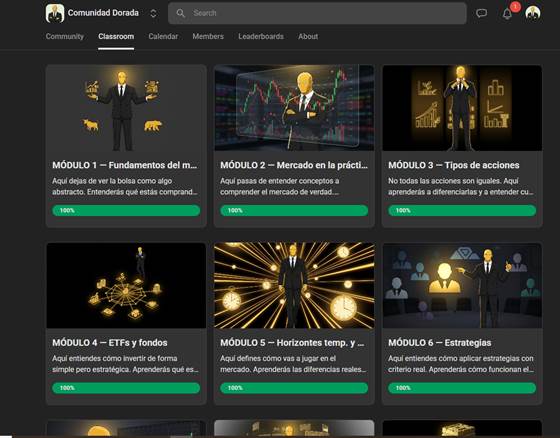The height and width of the screenshot is (438, 560).
Task: Open the chat messages icon
Action: coord(481,14)
